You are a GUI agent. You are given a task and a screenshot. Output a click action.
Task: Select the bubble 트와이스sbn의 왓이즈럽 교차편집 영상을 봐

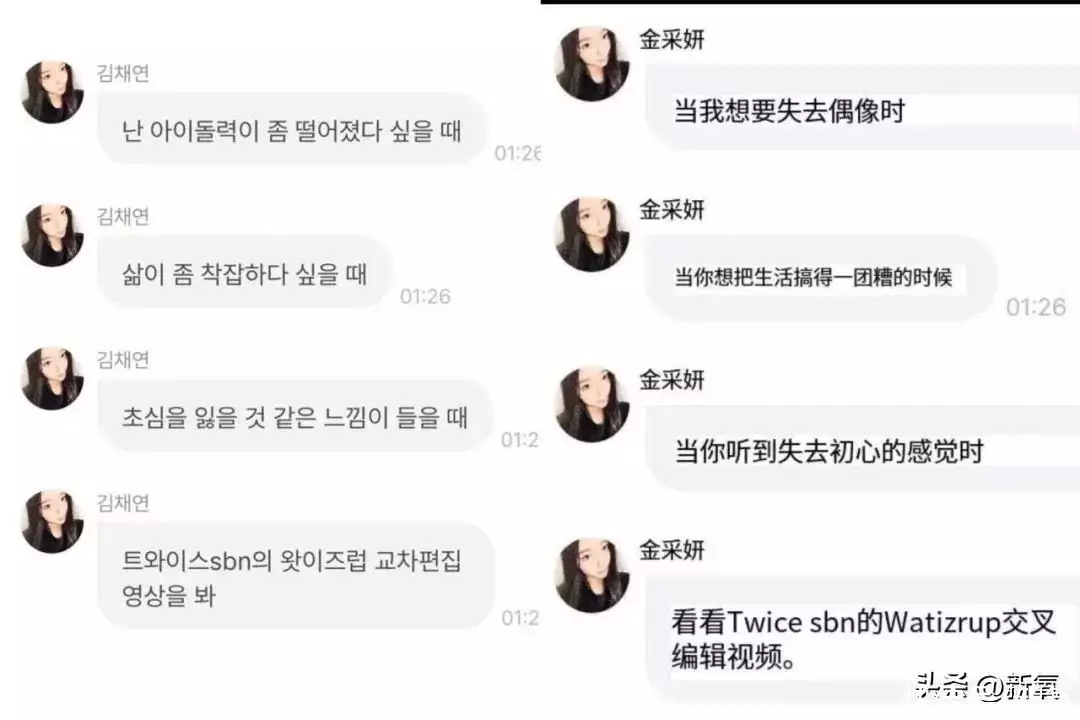296,576
